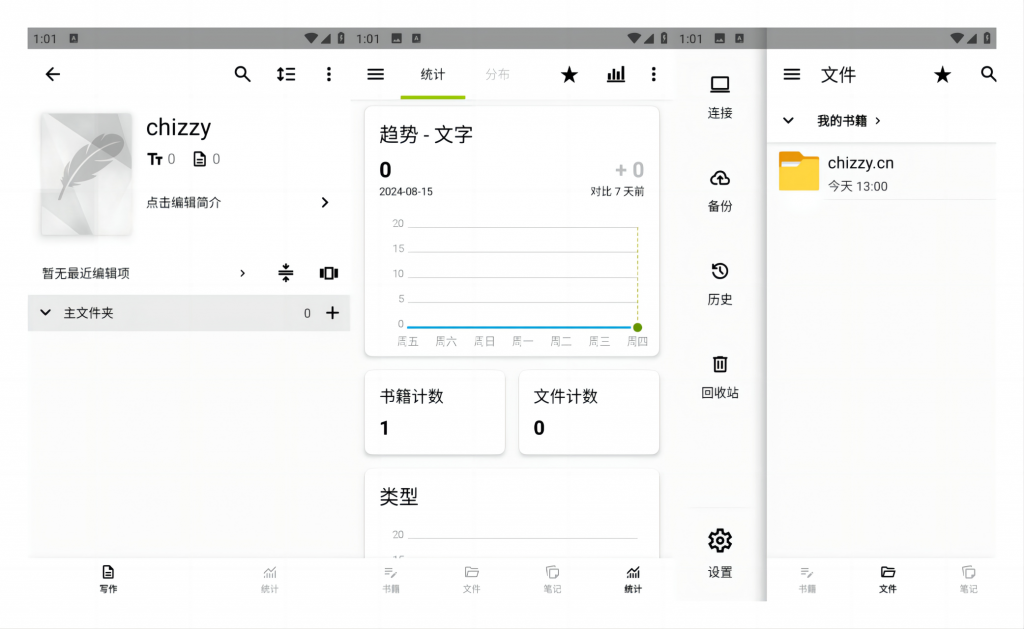
Task: Open the line spacing sort icon
Action: click(x=286, y=74)
